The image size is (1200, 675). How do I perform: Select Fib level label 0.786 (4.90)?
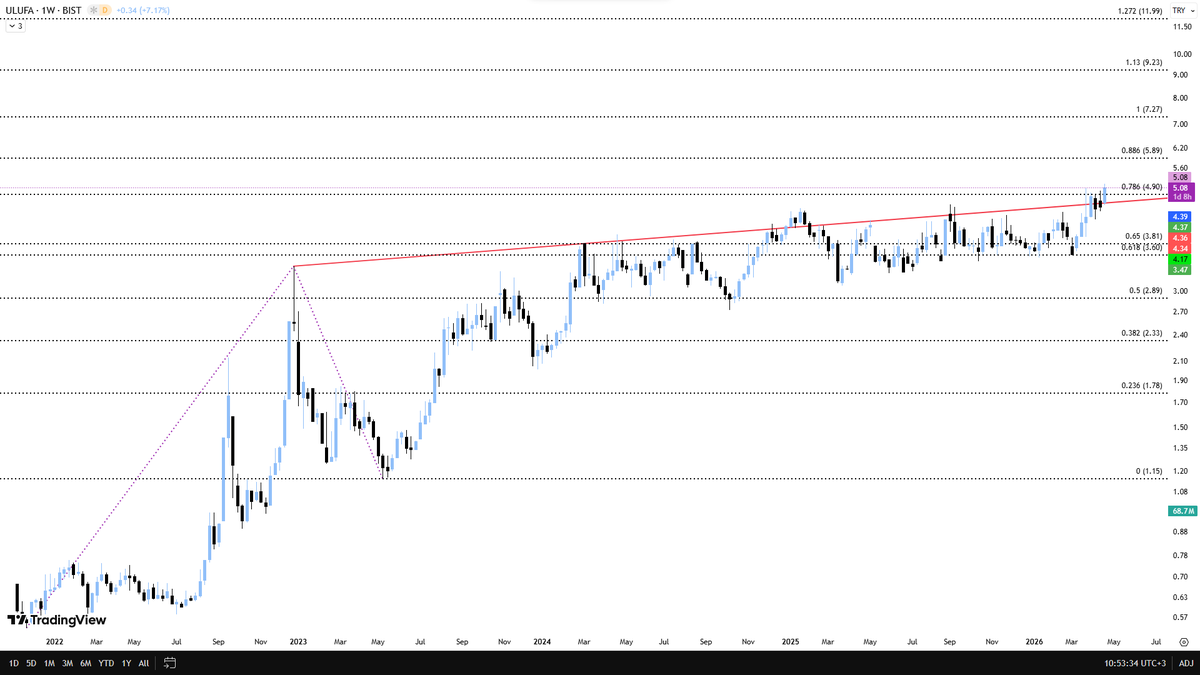click(1142, 187)
